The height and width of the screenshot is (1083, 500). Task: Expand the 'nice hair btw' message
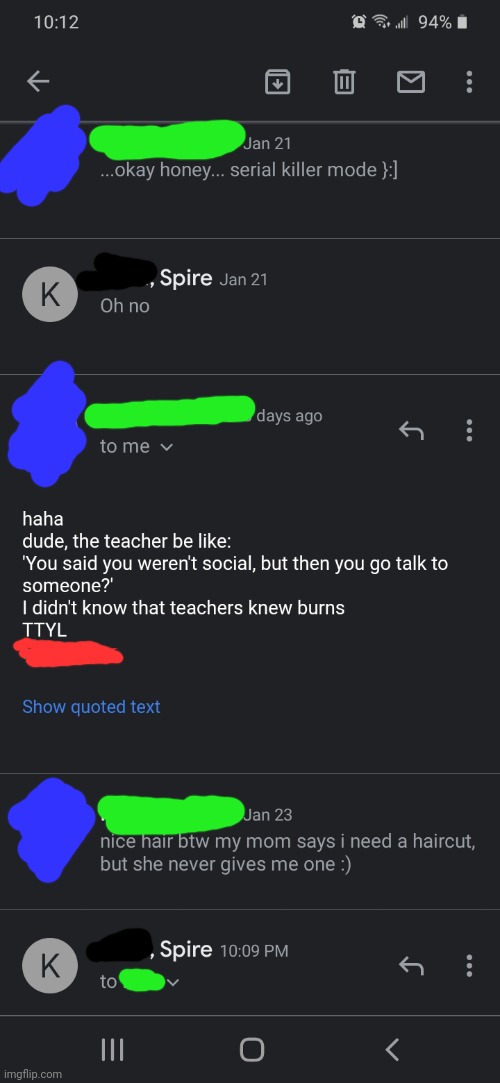tap(250, 841)
